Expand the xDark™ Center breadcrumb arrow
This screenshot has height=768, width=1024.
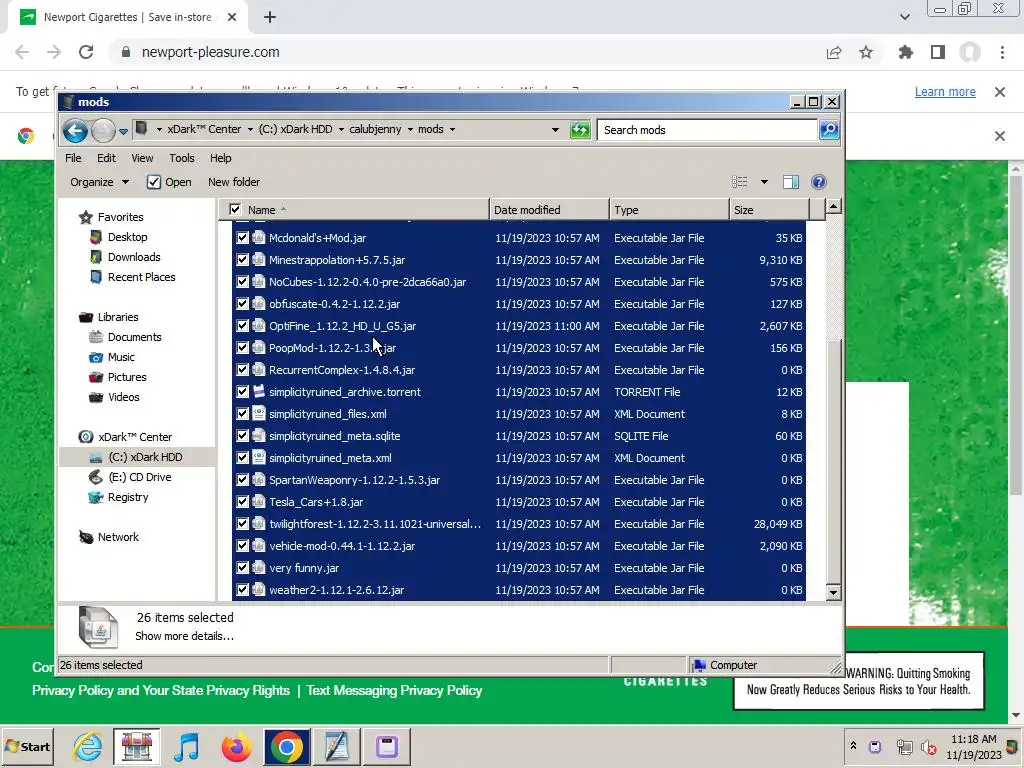[249, 129]
